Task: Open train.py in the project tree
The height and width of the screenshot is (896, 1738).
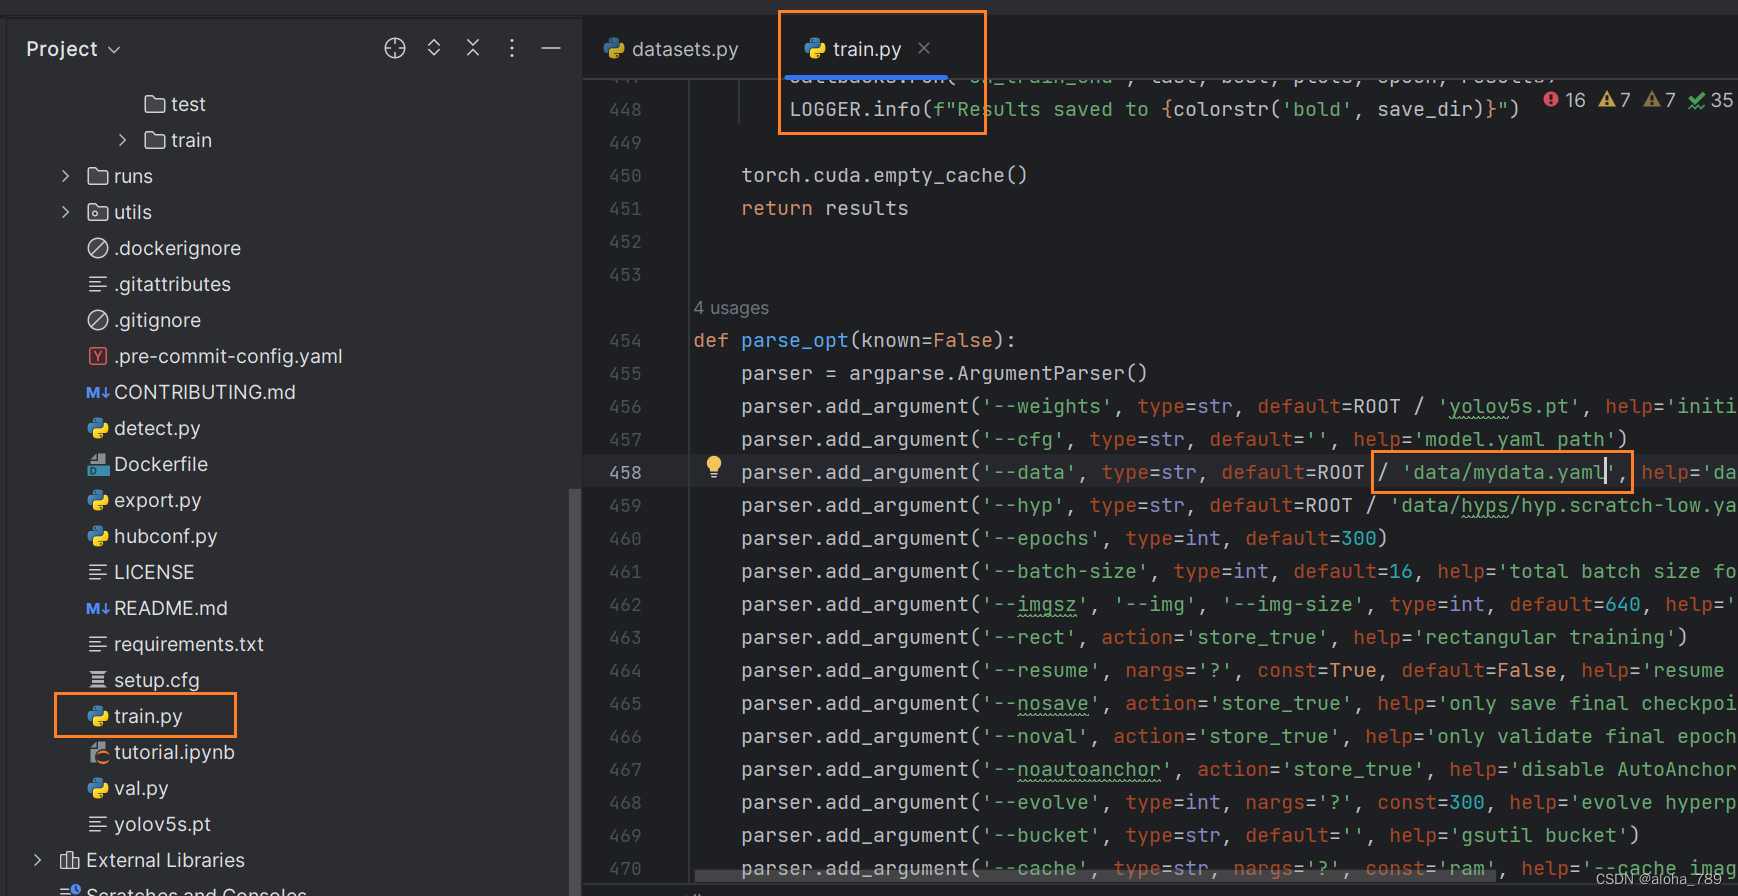Action: point(135,716)
